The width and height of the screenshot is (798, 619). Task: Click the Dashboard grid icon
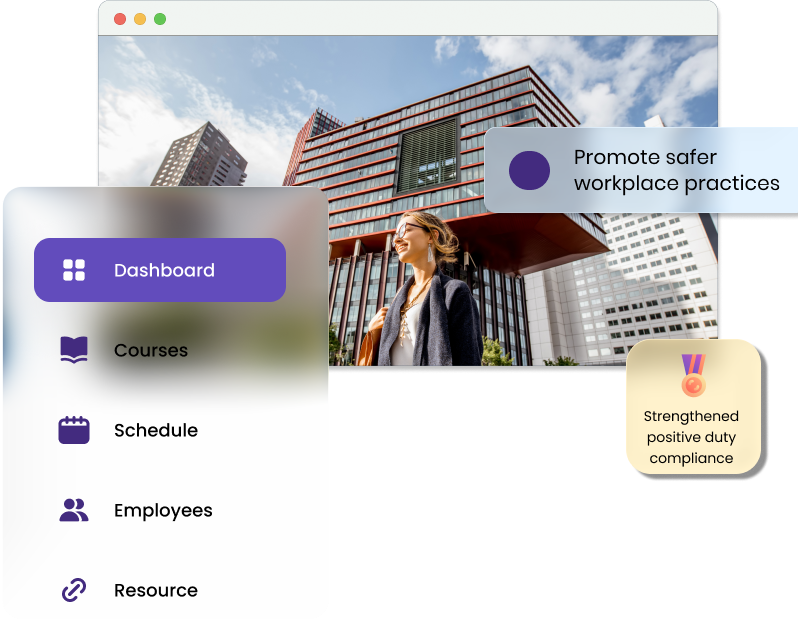point(74,270)
